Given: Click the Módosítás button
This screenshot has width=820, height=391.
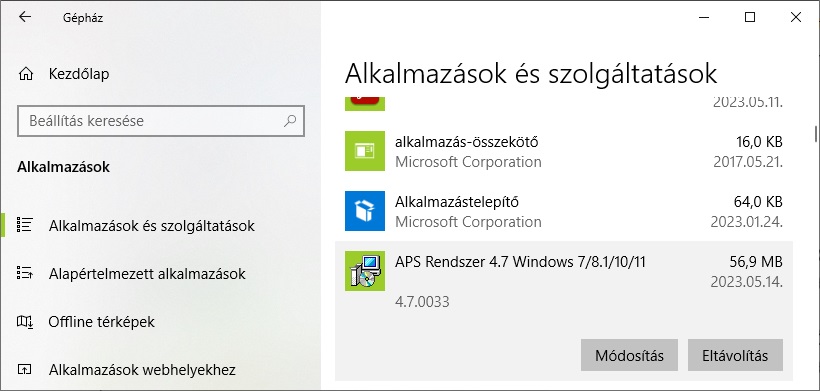Looking at the screenshot, I should (x=629, y=355).
